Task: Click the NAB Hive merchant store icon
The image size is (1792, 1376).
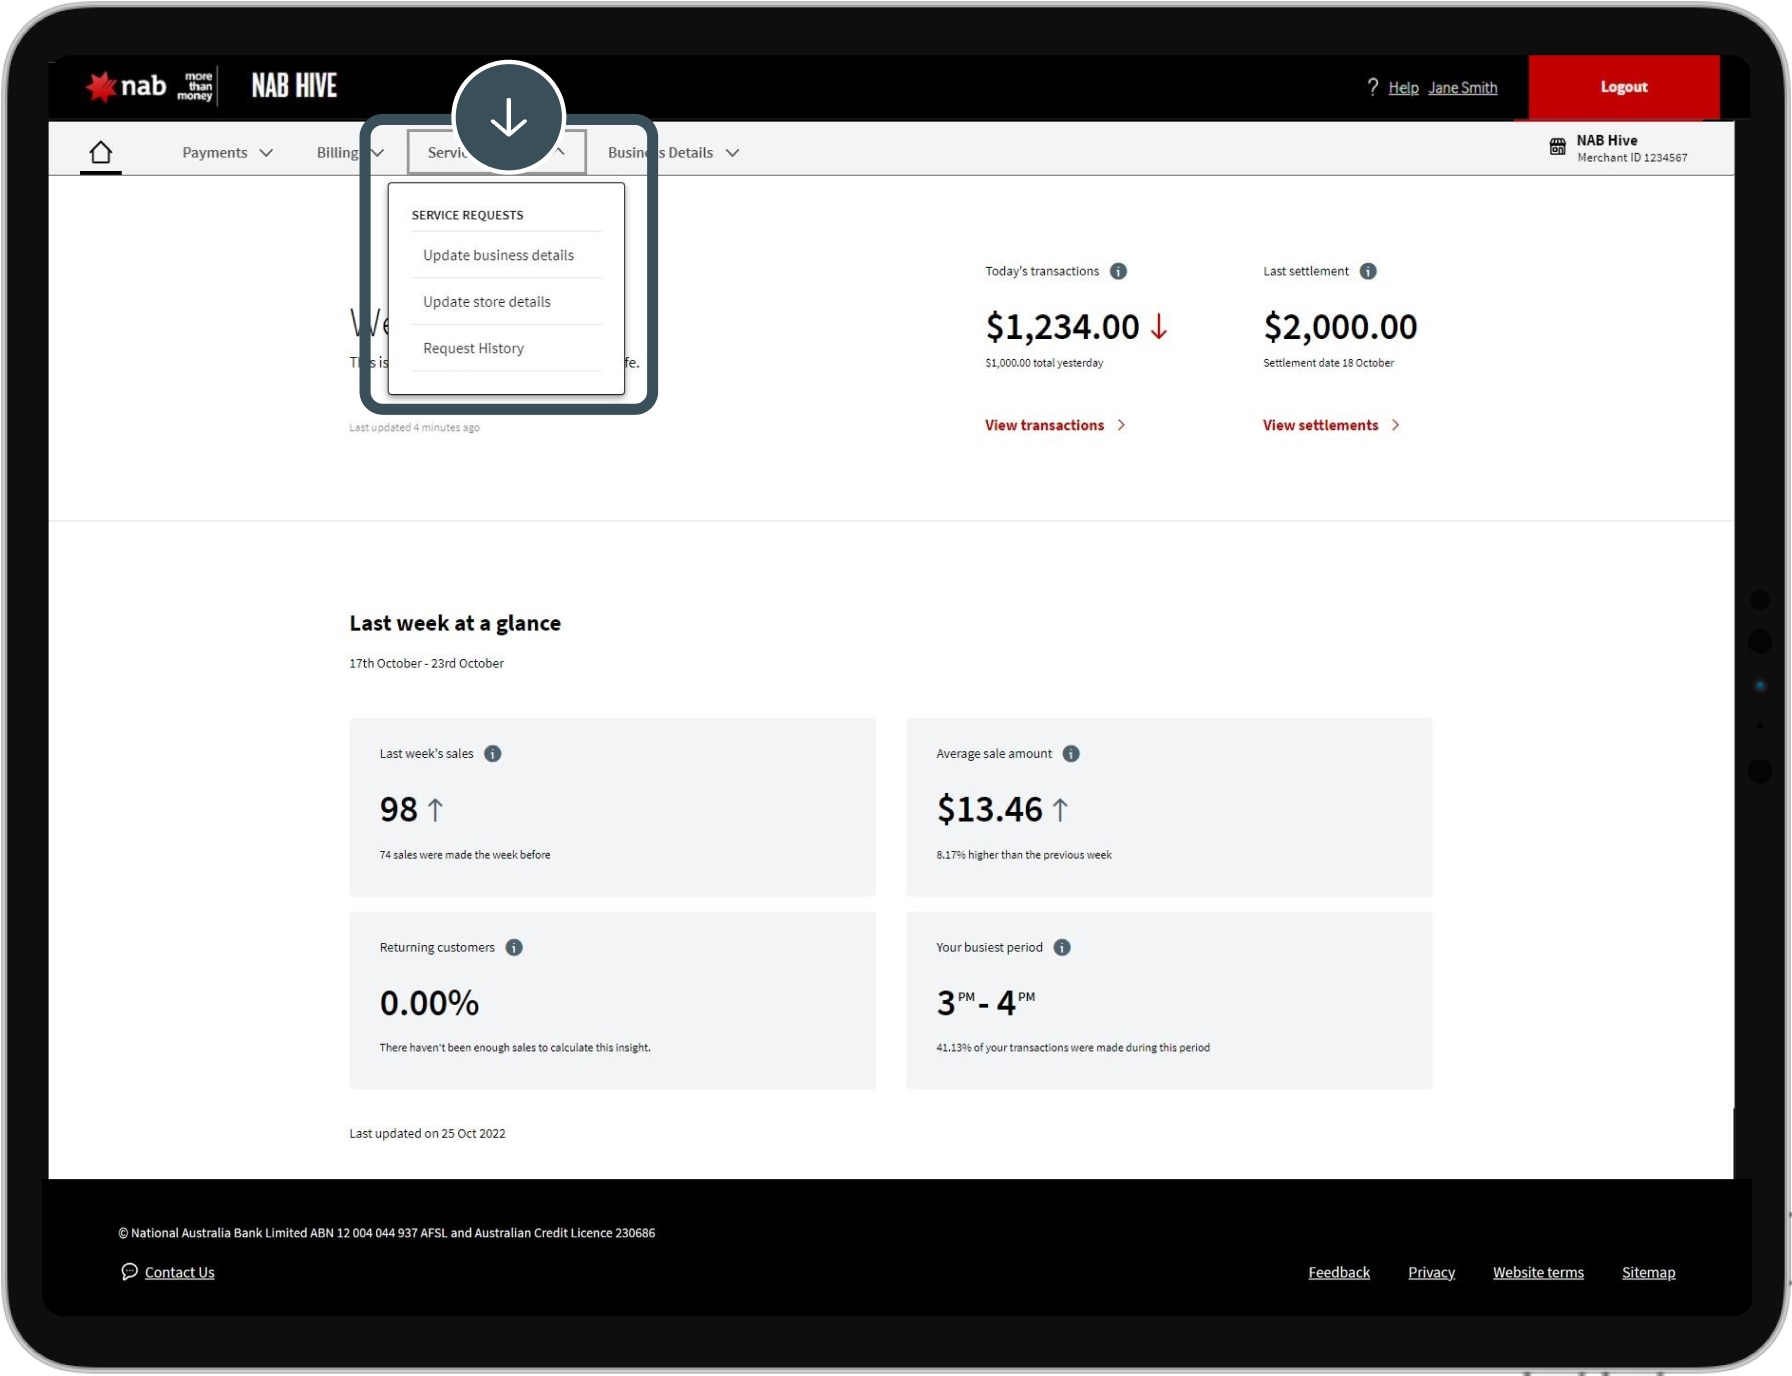Action: point(1557,147)
